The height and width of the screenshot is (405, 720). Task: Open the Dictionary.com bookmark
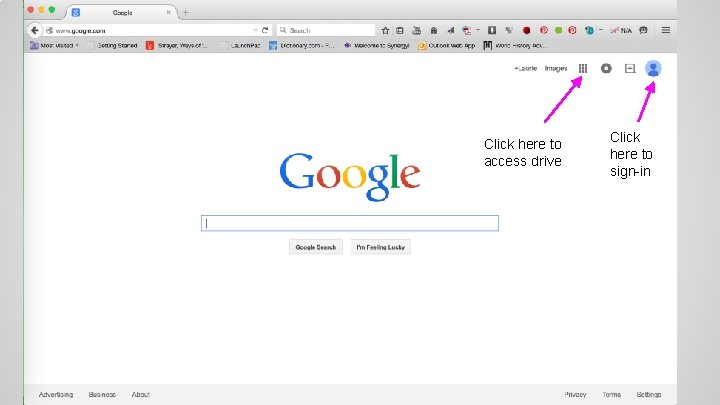click(302, 45)
